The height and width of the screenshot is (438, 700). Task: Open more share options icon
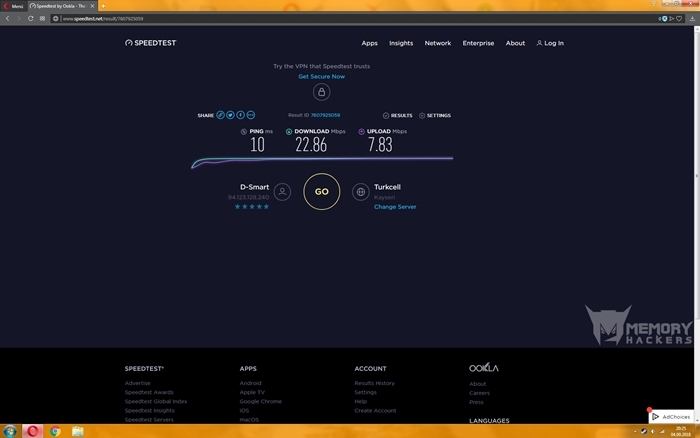[x=251, y=115]
